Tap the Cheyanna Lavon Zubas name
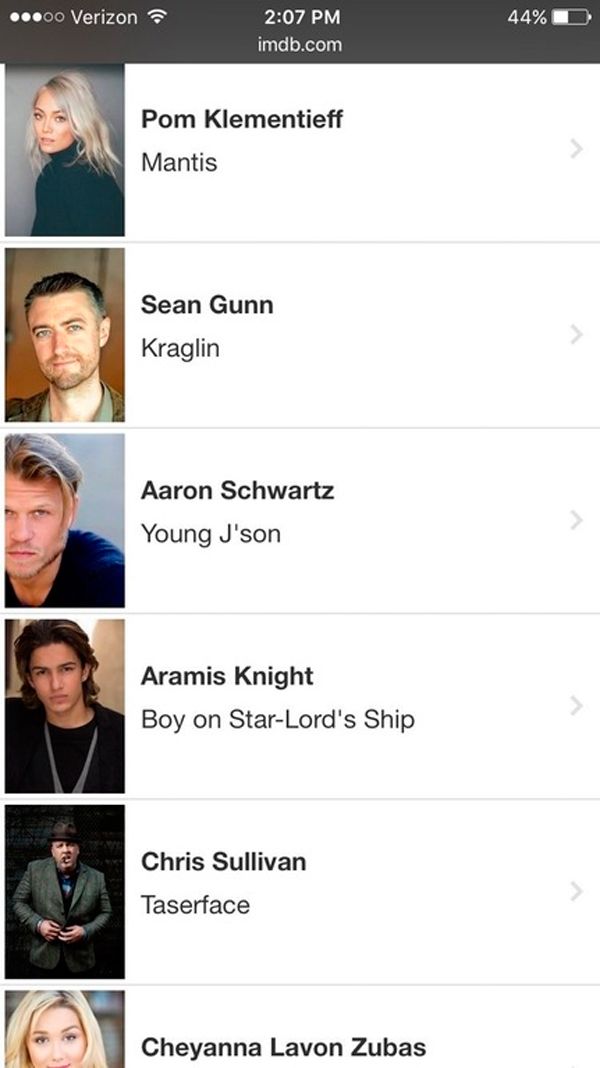This screenshot has width=600, height=1068. [283, 1047]
